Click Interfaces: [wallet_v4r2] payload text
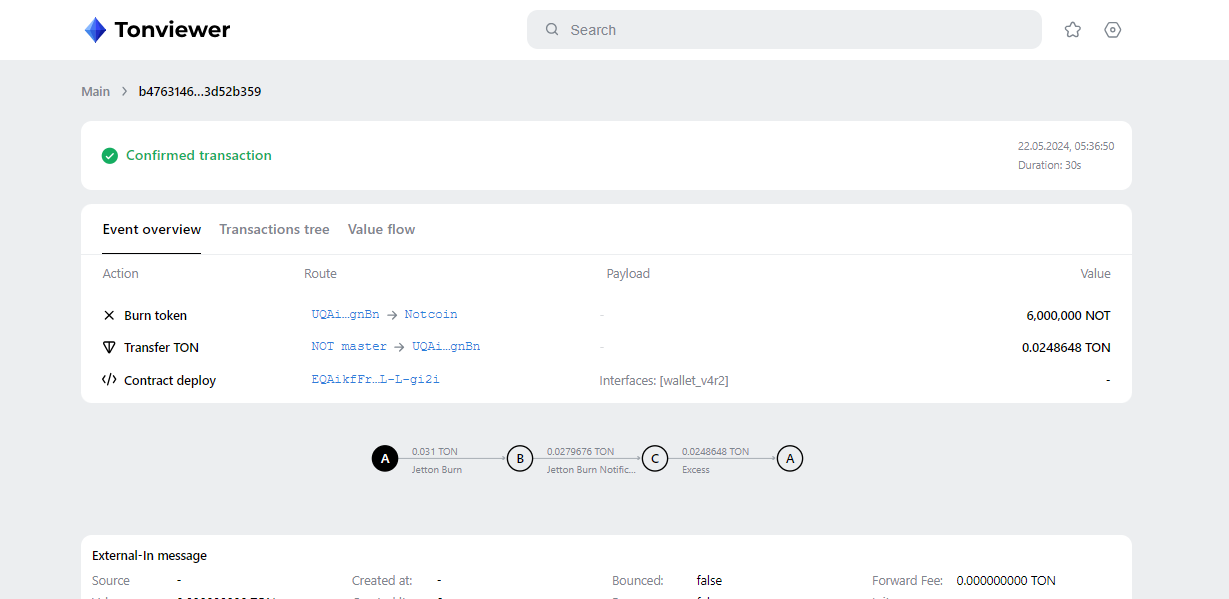 (664, 381)
